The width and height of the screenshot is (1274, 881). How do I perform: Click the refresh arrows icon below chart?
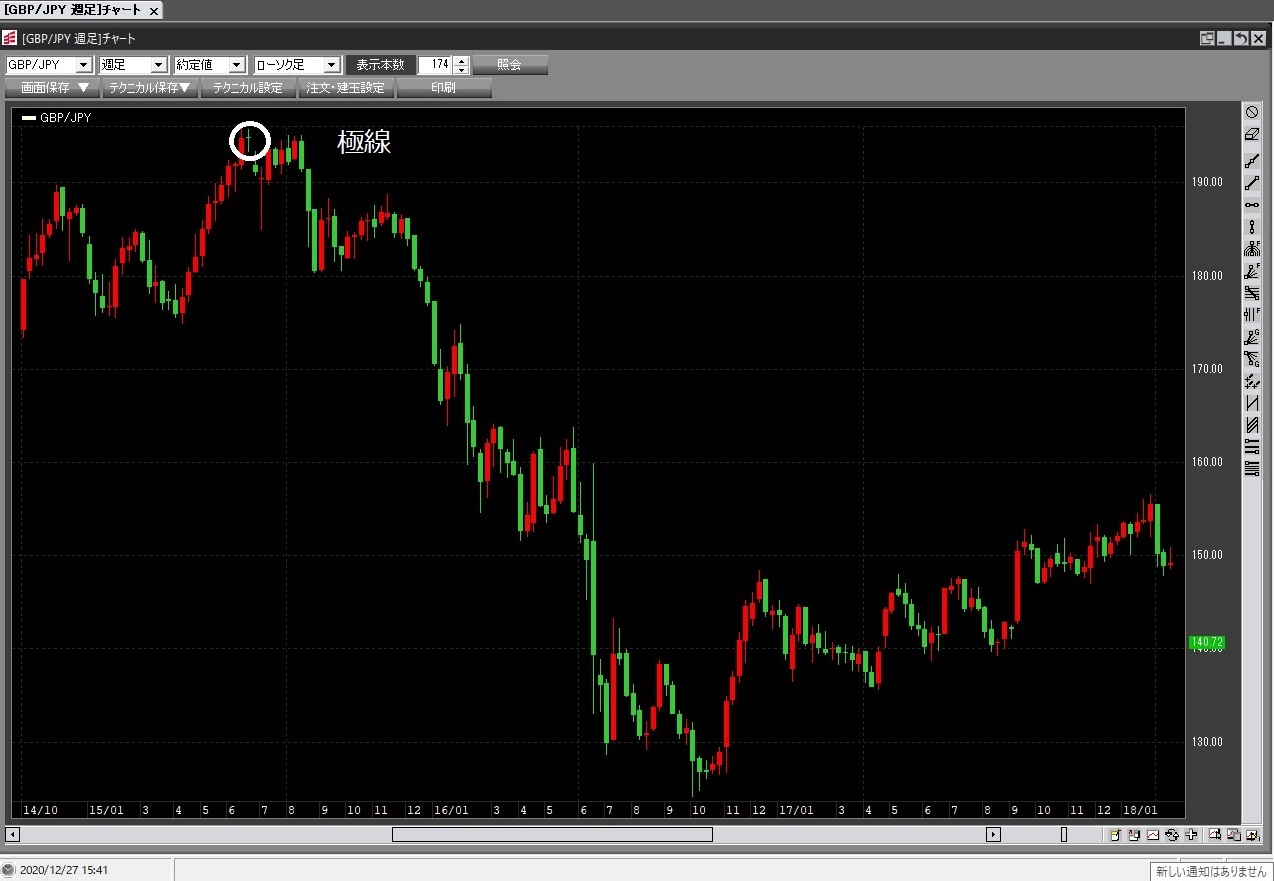[x=1171, y=835]
